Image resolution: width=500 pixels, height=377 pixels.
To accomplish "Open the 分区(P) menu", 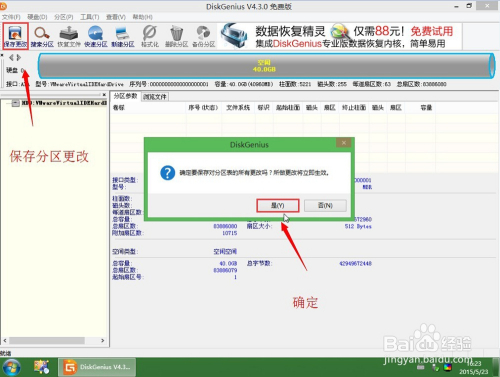I will coord(63,17).
